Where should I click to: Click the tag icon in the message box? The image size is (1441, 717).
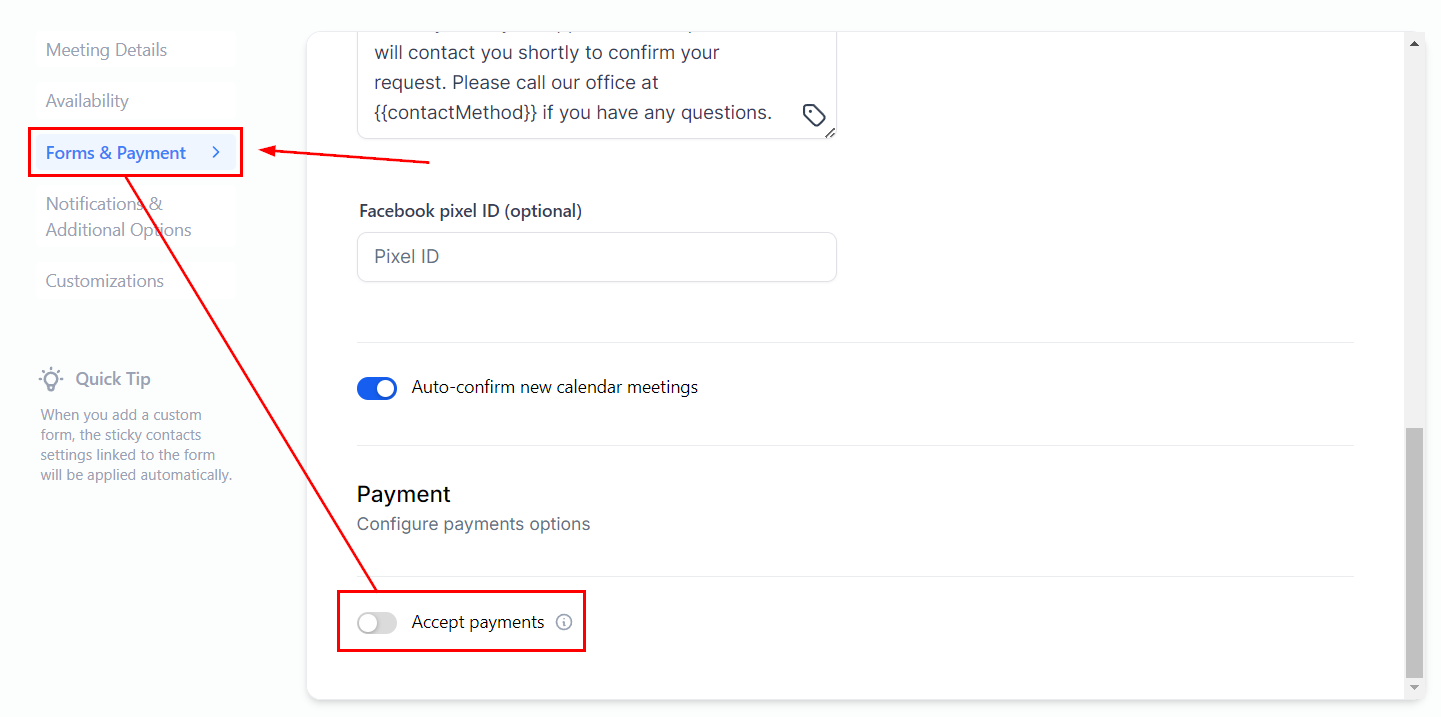(x=814, y=115)
